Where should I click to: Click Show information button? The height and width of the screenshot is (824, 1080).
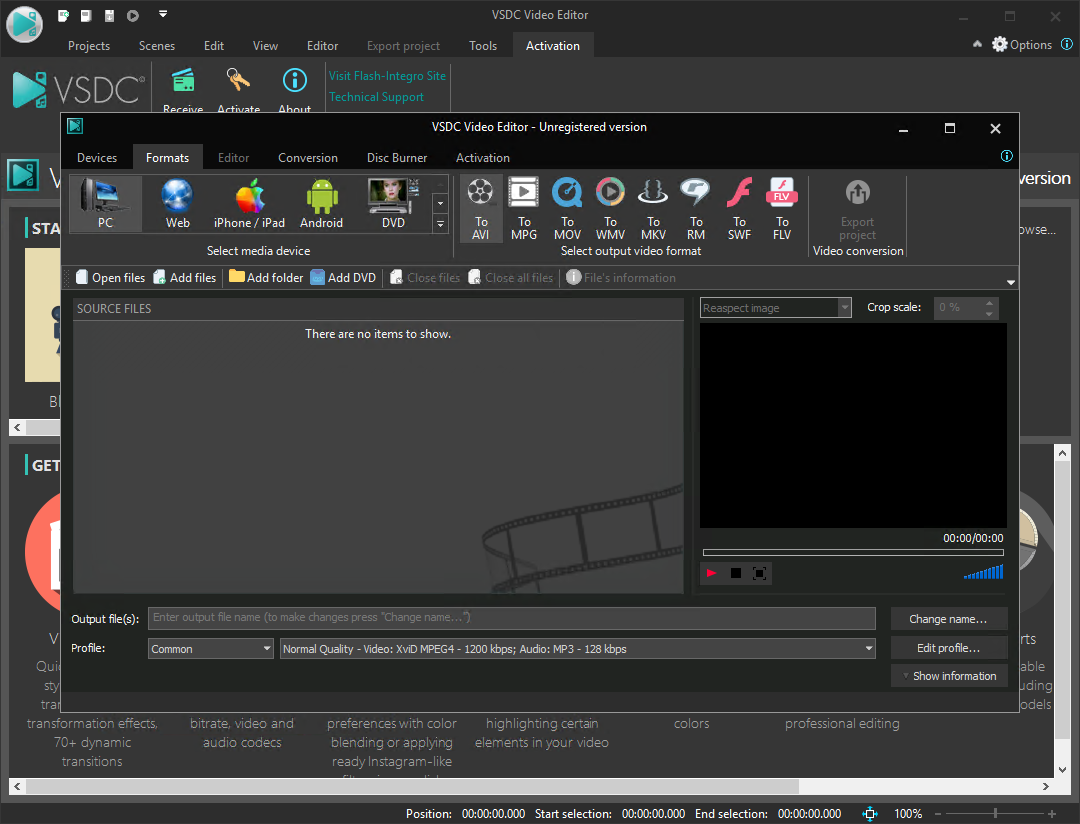click(948, 676)
